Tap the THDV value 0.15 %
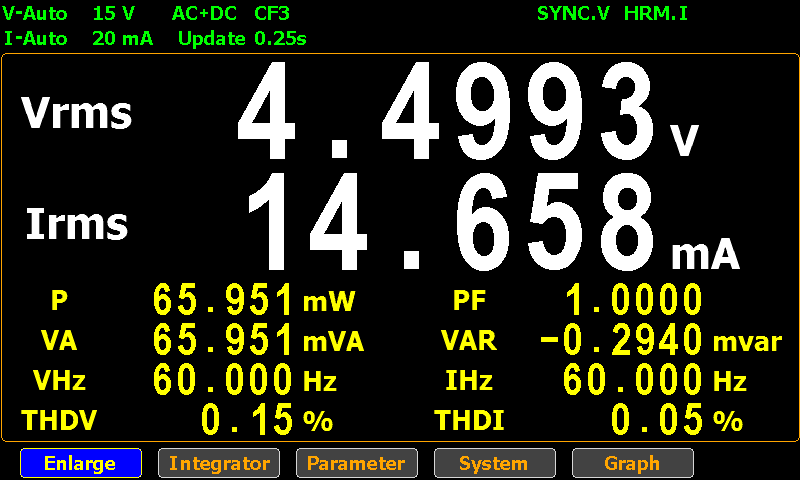The image size is (800, 480). [x=248, y=420]
